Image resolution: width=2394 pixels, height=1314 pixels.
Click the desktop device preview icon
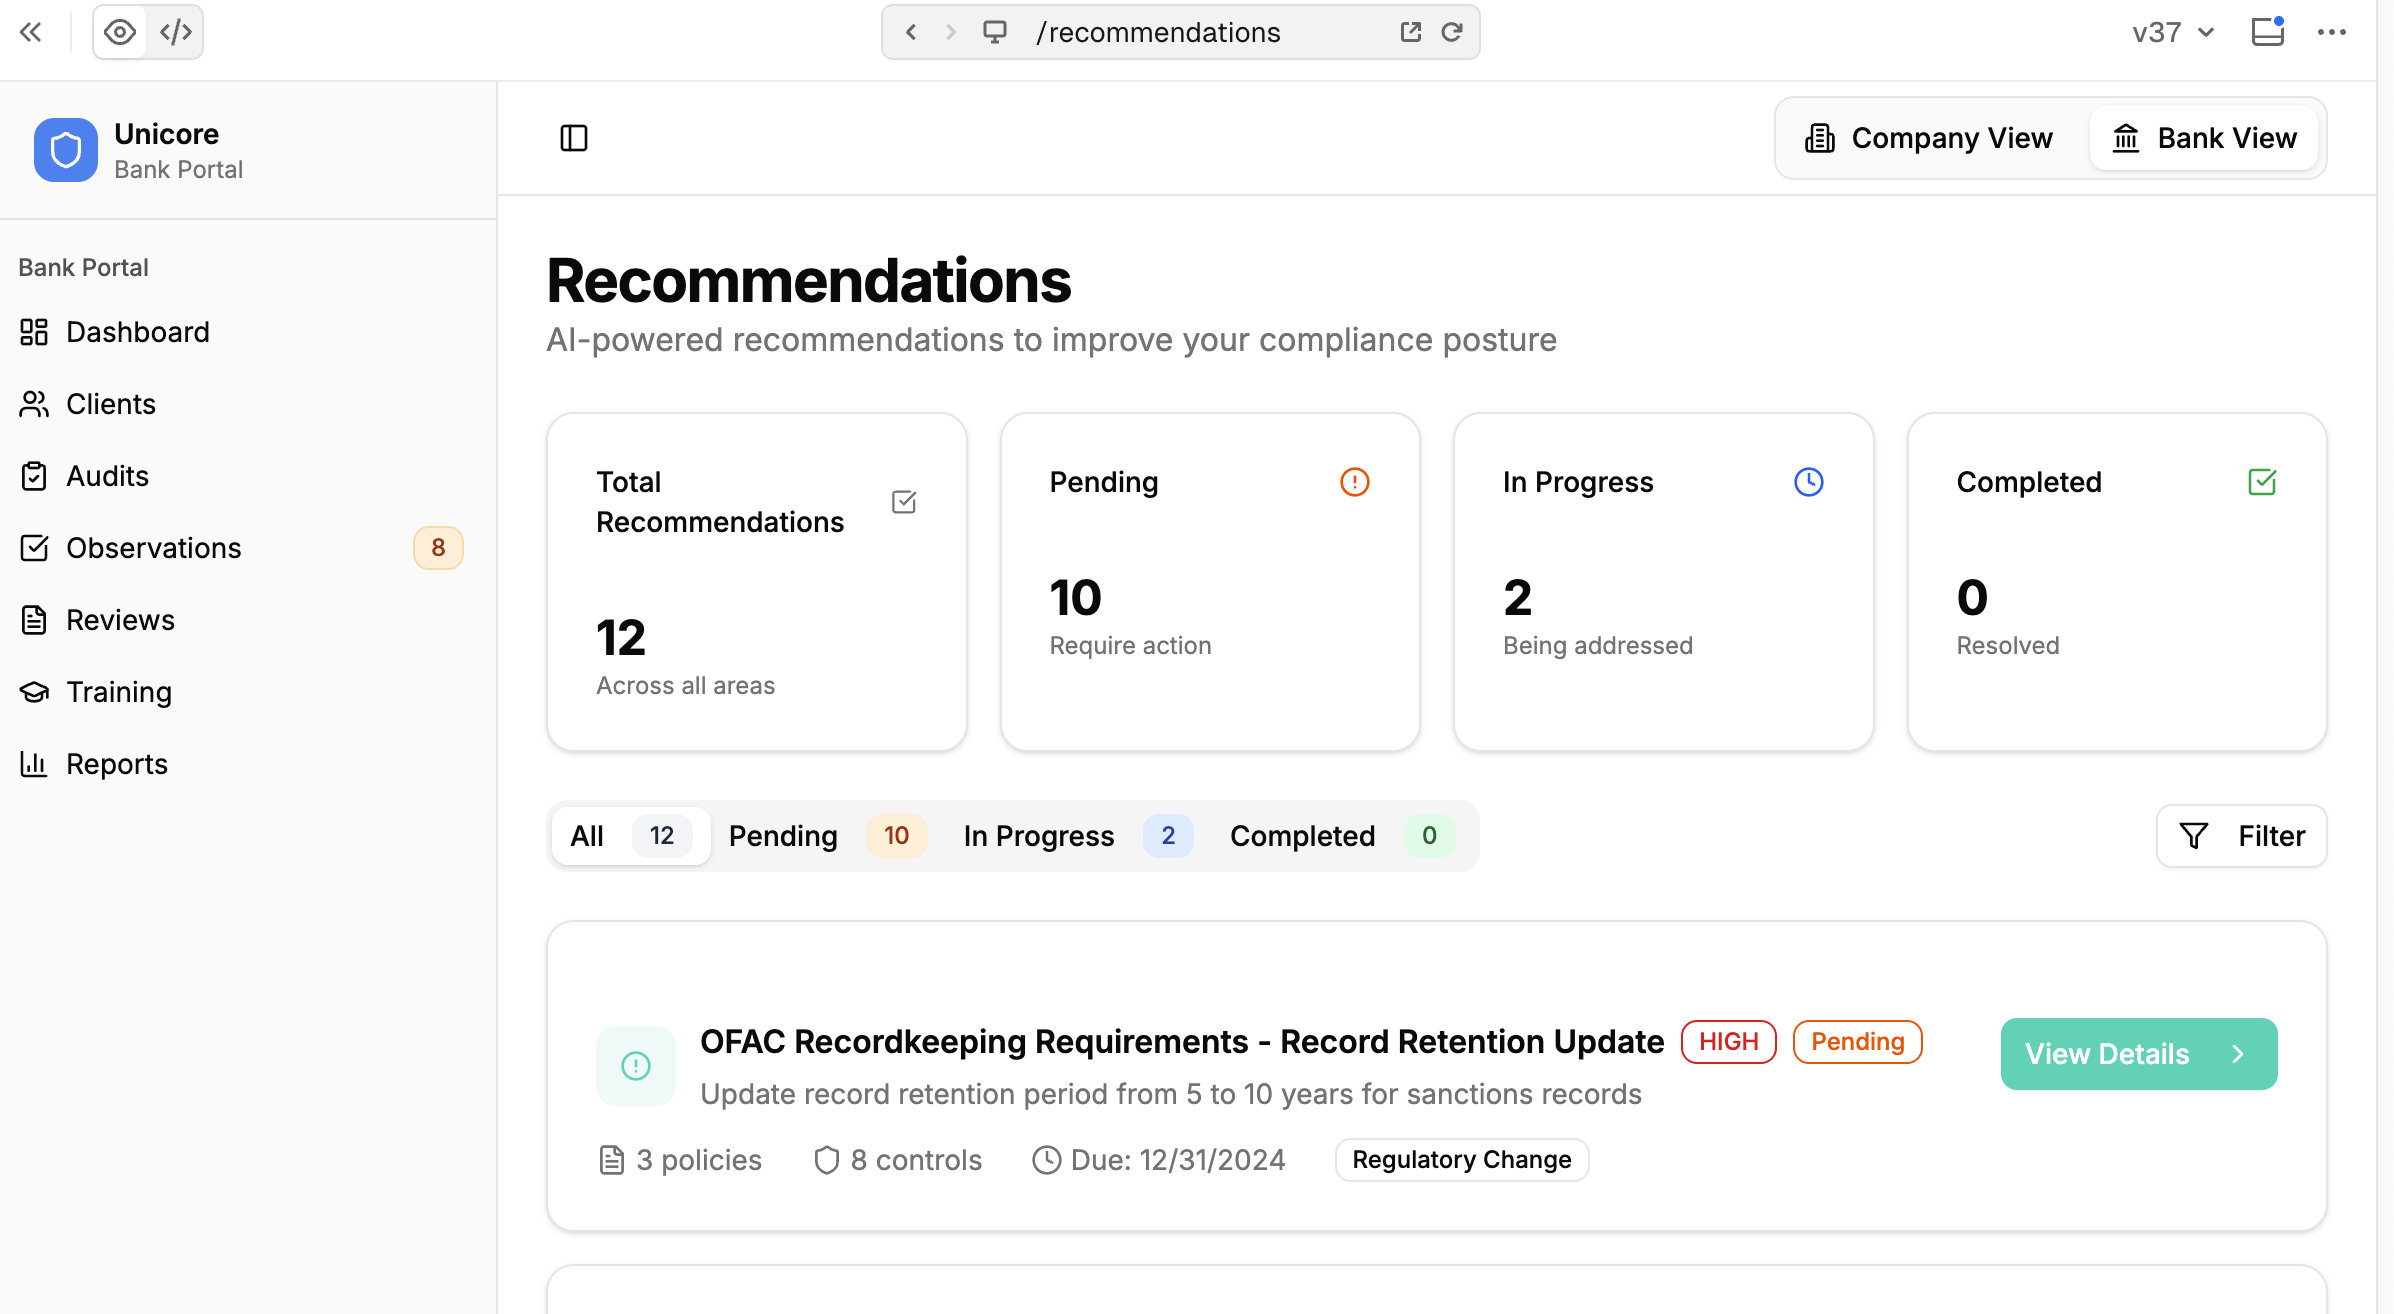click(994, 32)
